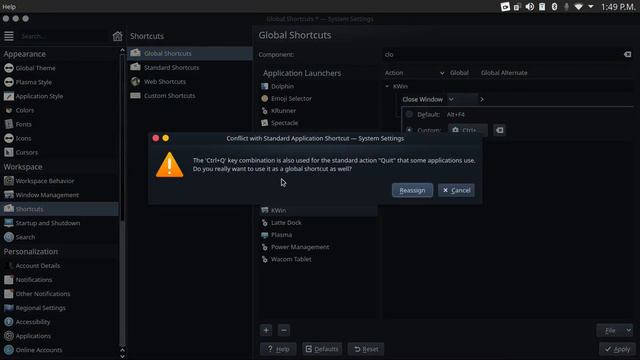Click the sidebar scroll up arrow

point(122,50)
